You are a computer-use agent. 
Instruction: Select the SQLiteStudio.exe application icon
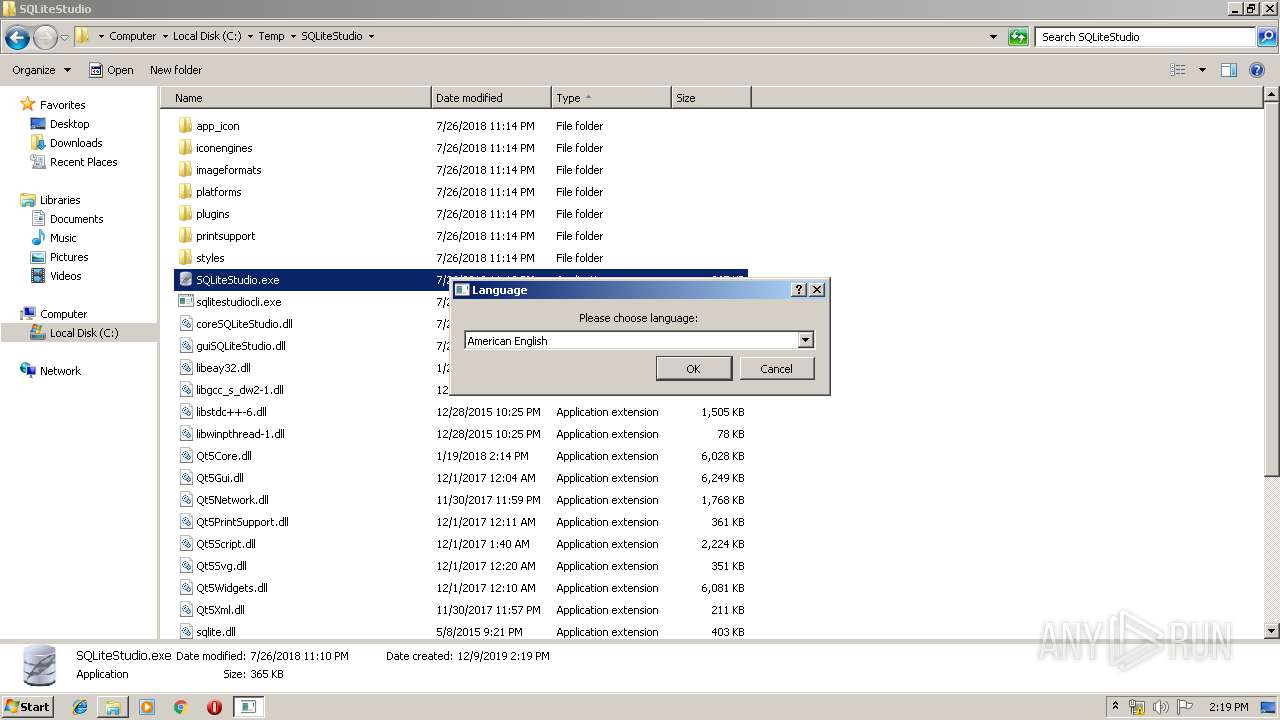pos(185,280)
